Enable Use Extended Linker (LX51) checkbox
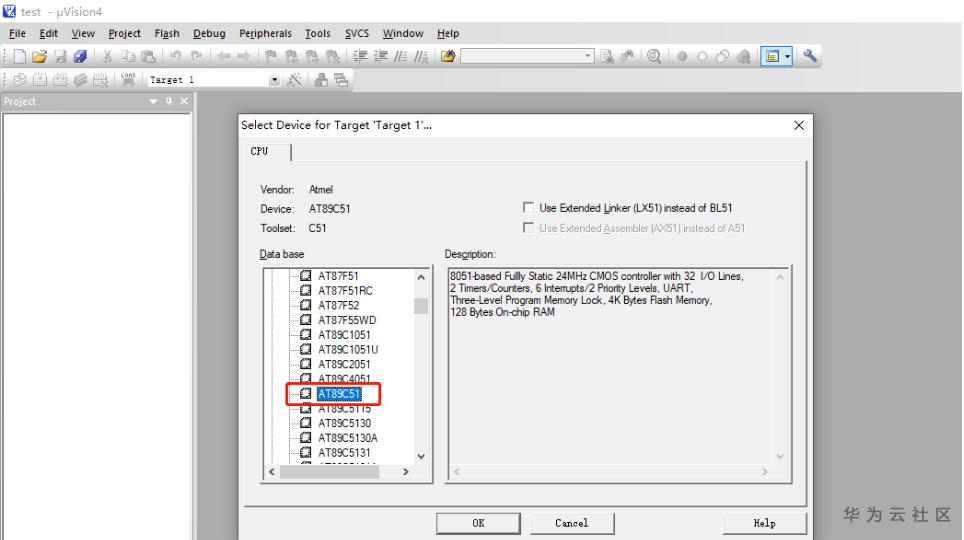The width and height of the screenshot is (964, 540). [x=528, y=208]
